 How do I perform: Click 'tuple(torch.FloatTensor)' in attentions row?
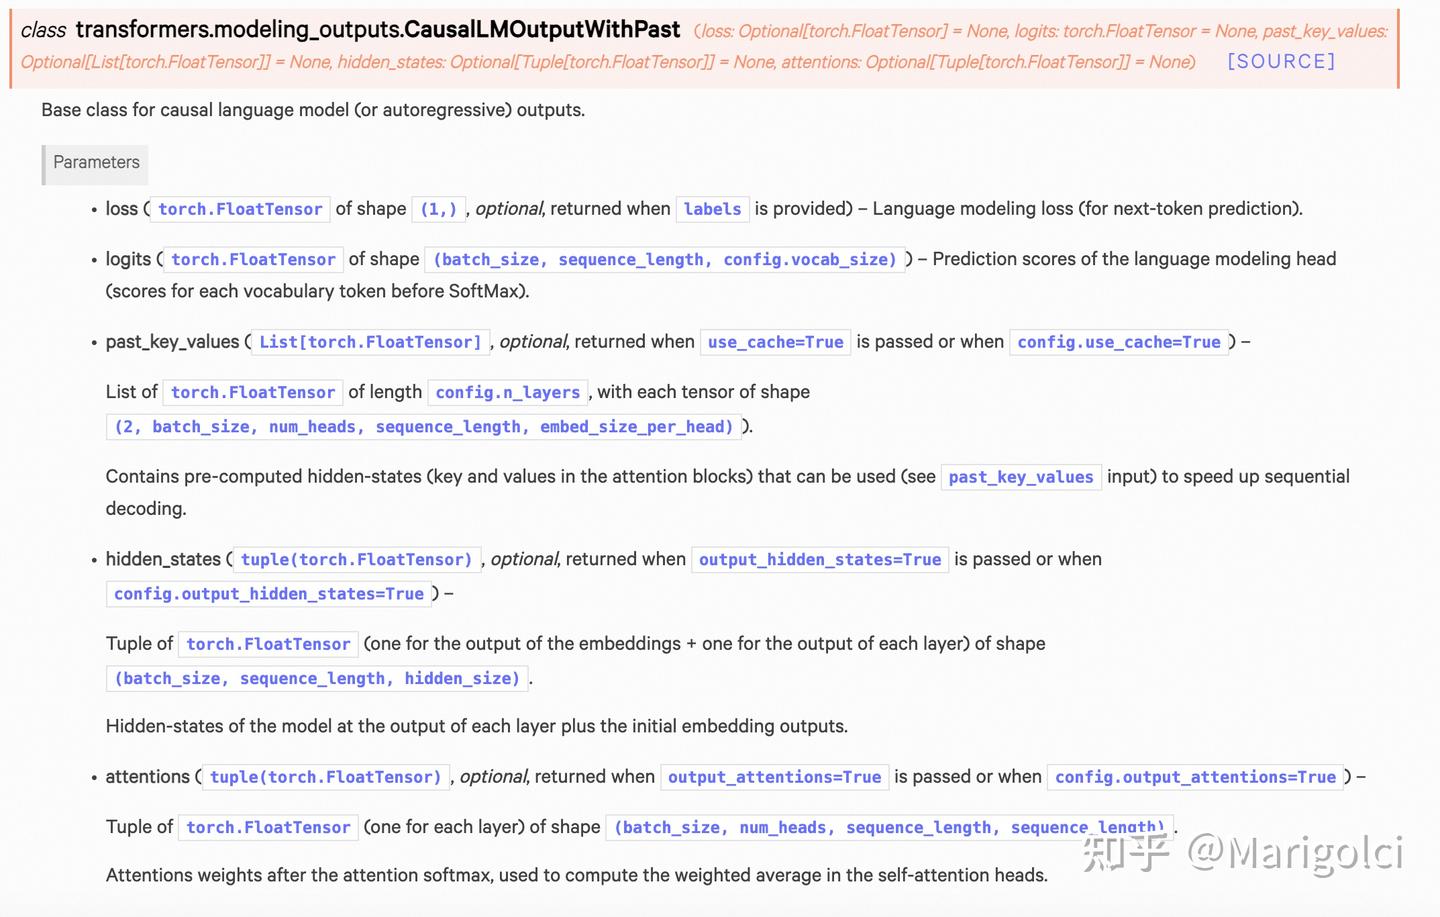coord(325,777)
